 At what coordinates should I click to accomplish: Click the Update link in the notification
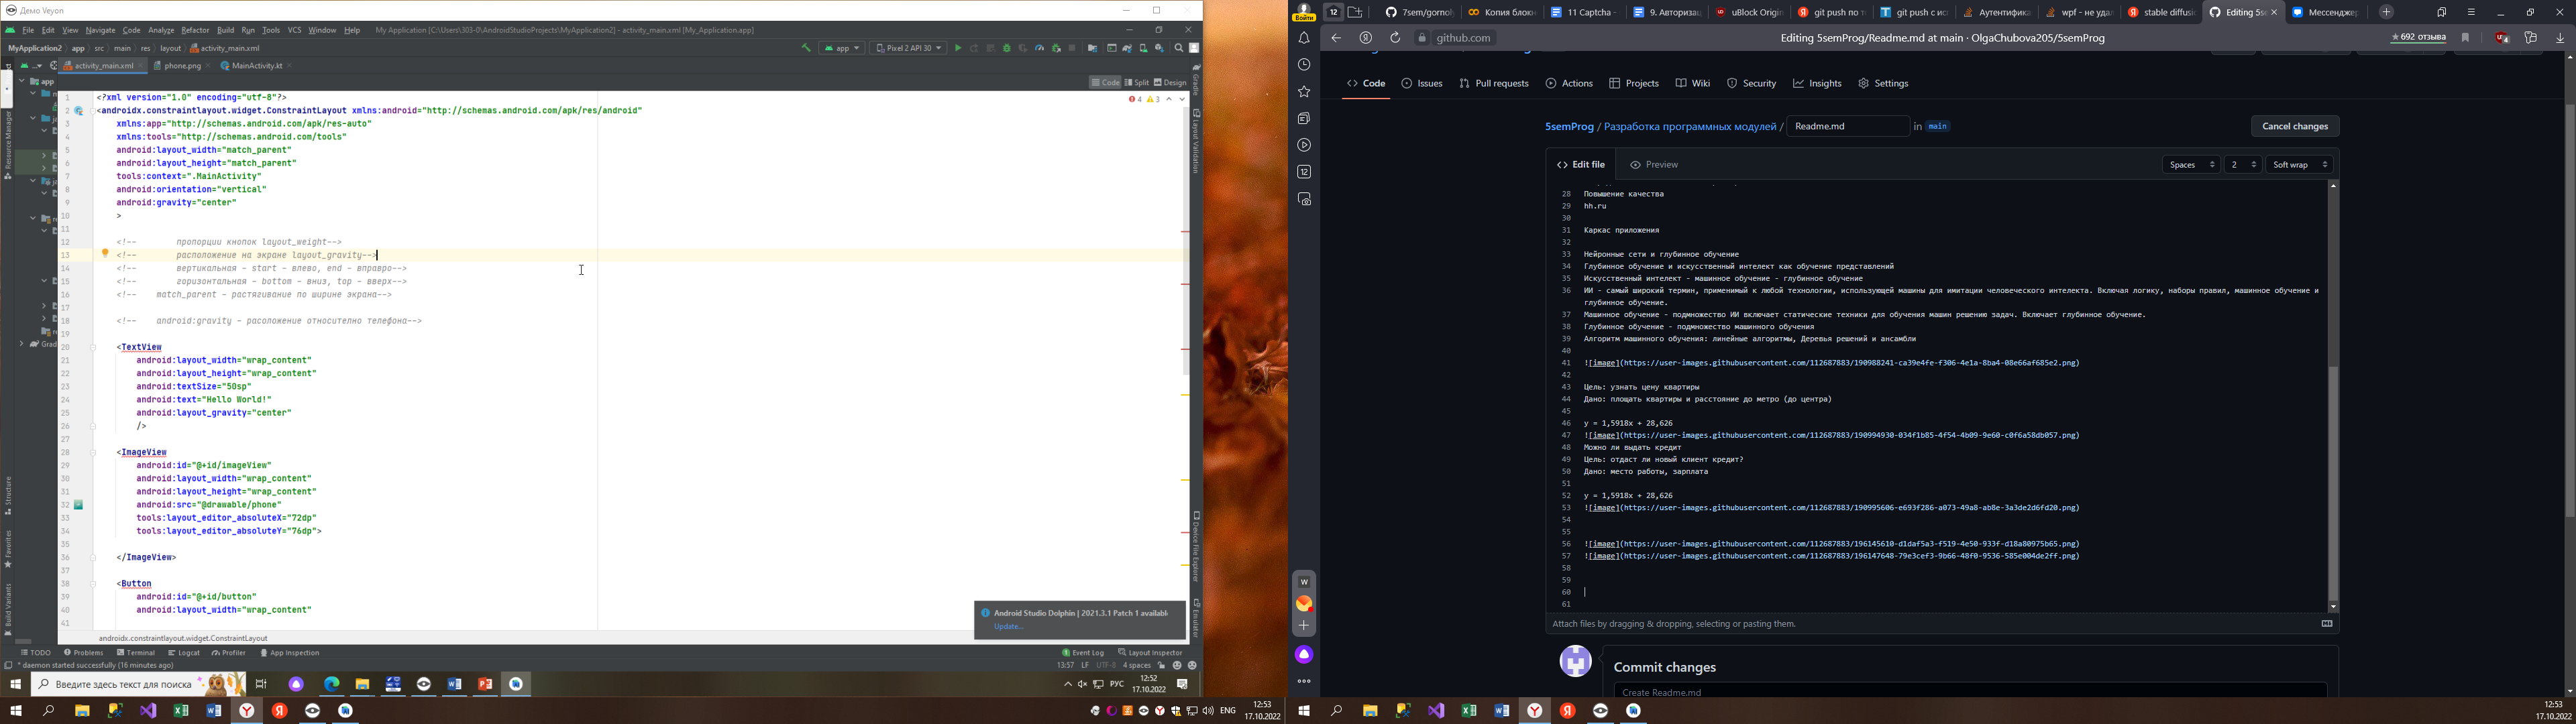pyautogui.click(x=1008, y=627)
